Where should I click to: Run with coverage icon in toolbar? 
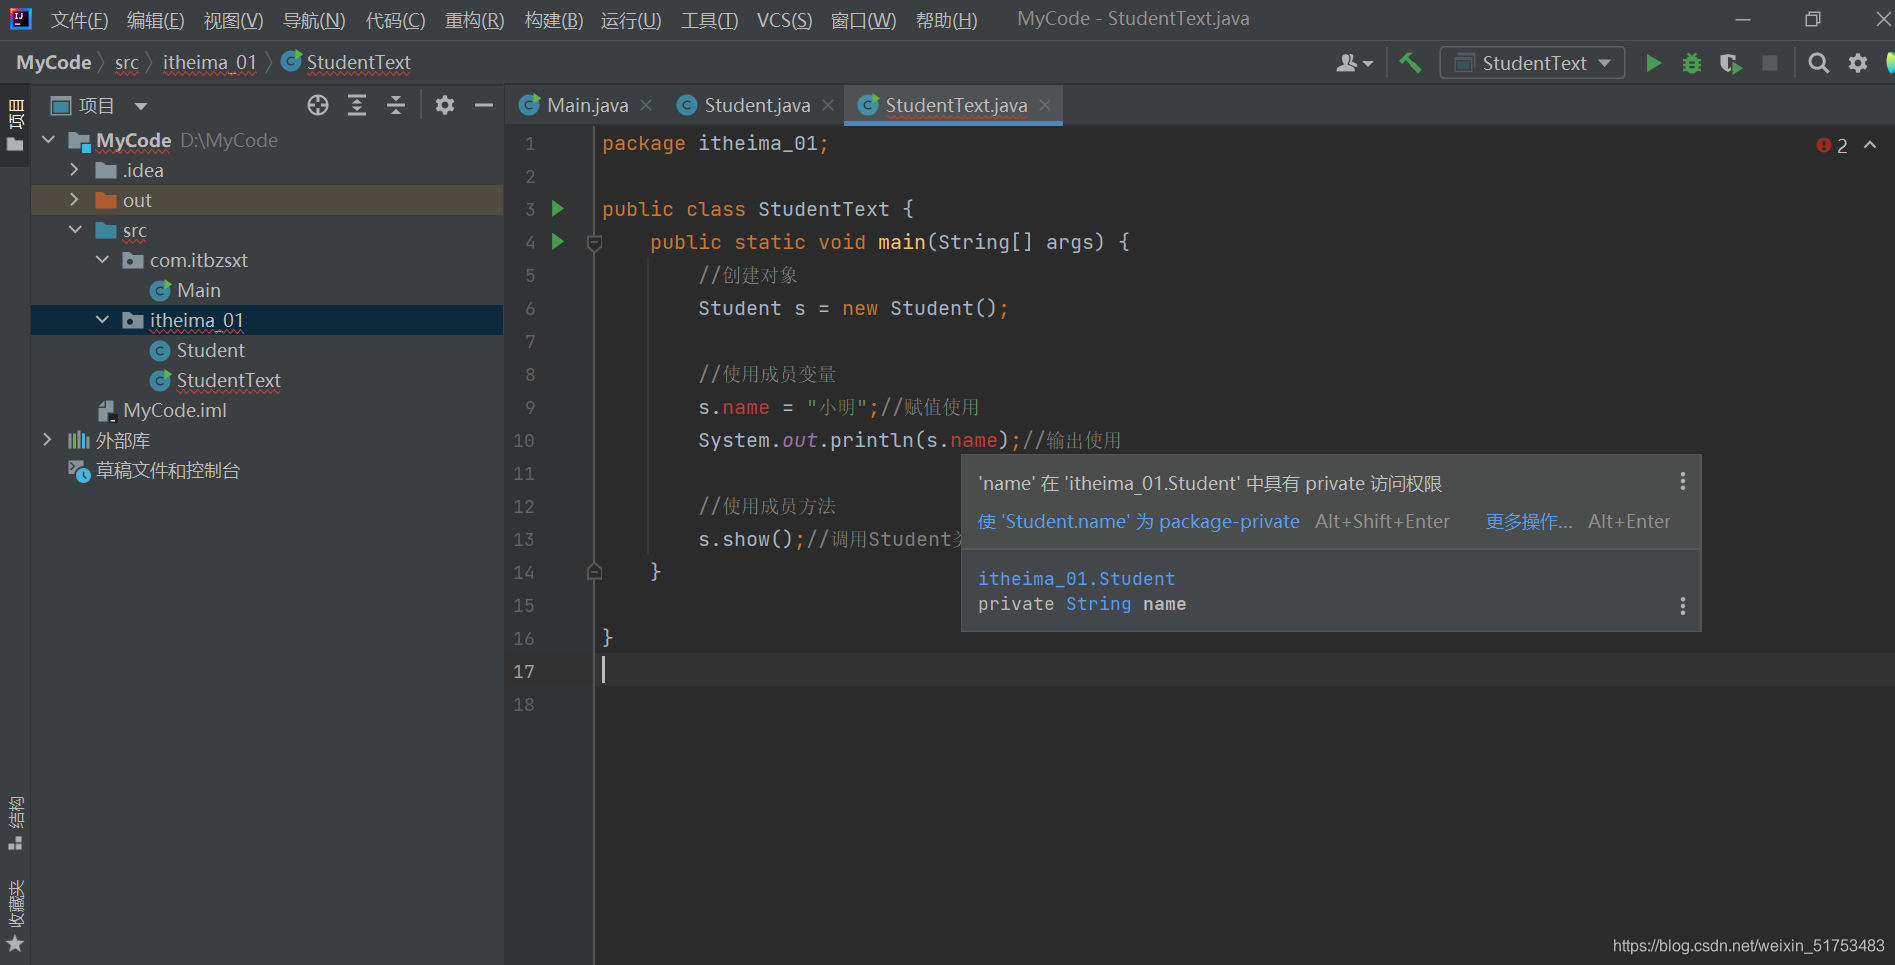(x=1731, y=63)
